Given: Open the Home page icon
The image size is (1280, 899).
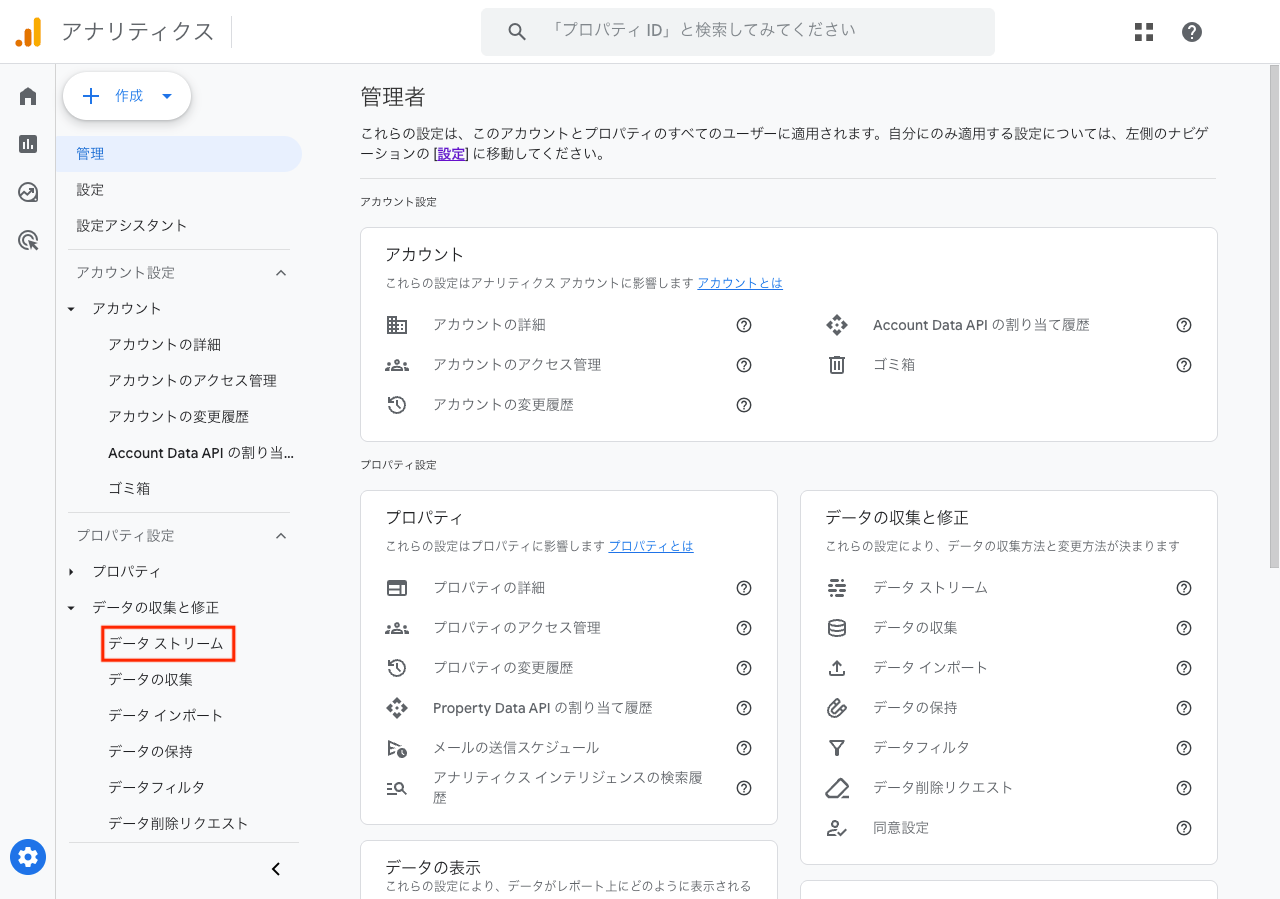Looking at the screenshot, I should point(27,95).
